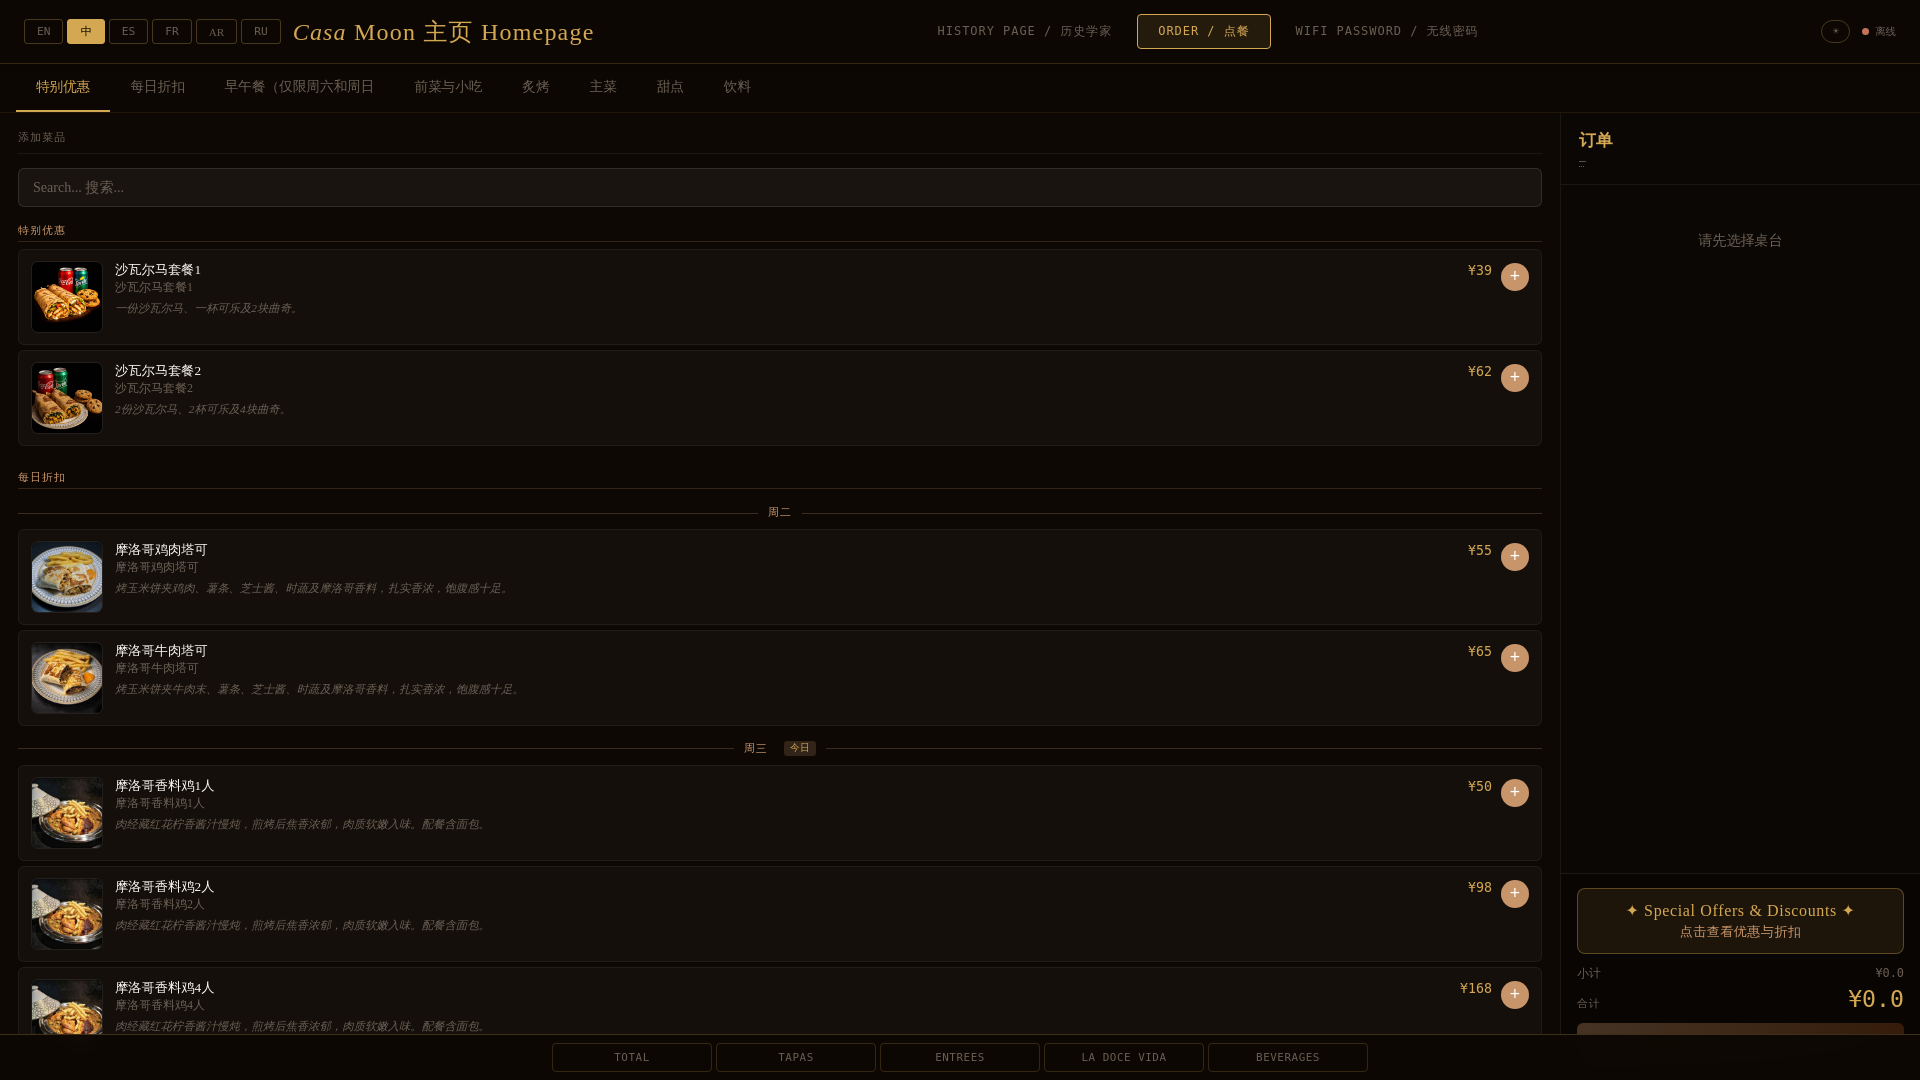Click the ¥39 price of 沙瓦尔马套餐1
This screenshot has height=1080, width=1920.
(x=1479, y=271)
